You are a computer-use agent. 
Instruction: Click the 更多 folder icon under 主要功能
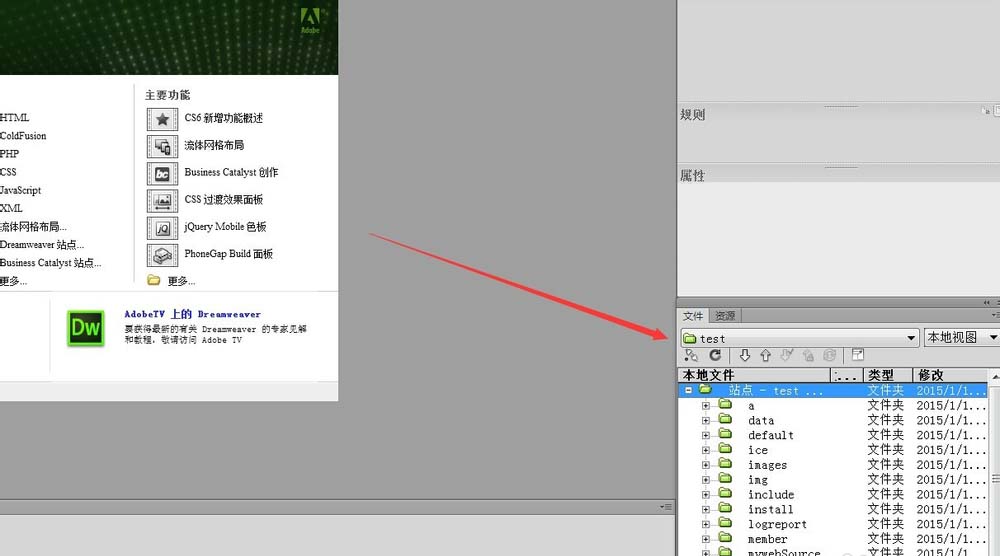click(x=154, y=280)
